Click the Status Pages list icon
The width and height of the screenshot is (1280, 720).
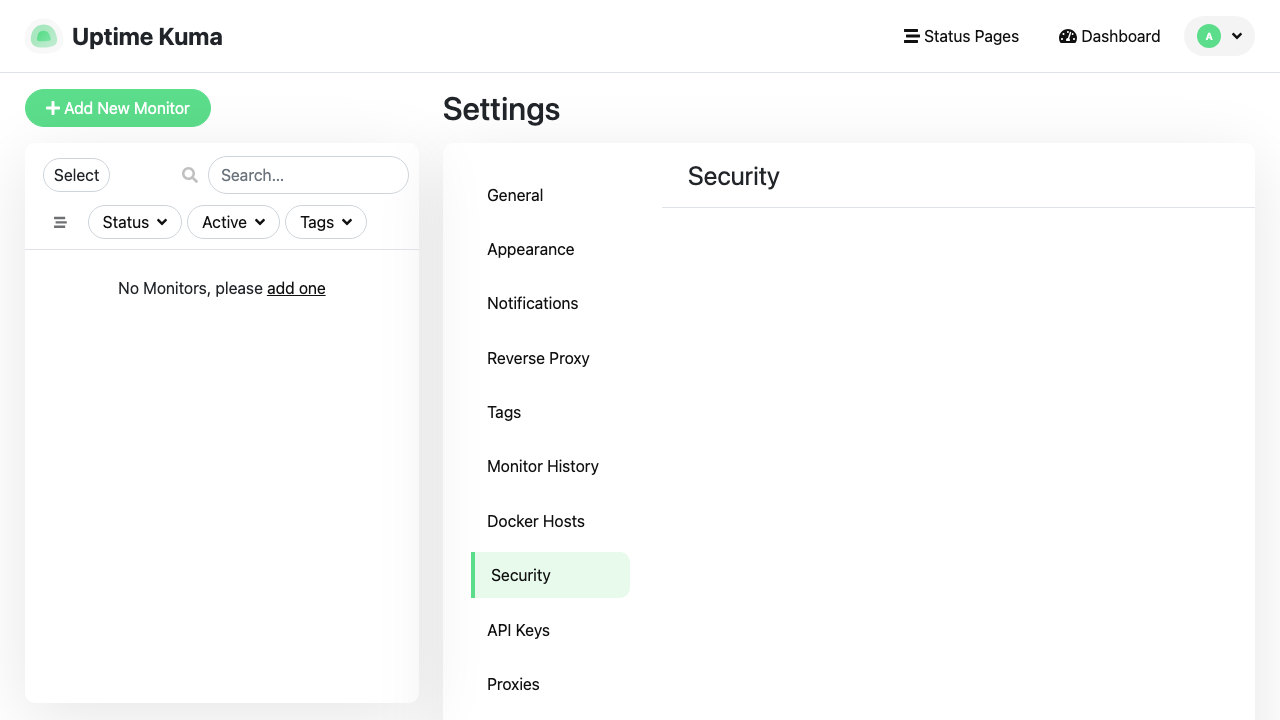pos(911,36)
